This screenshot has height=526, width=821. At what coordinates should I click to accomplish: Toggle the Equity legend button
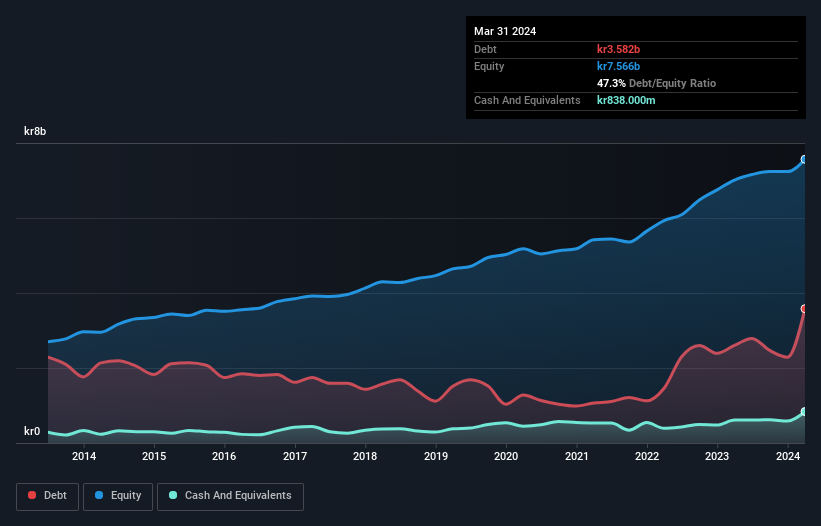pos(118,496)
